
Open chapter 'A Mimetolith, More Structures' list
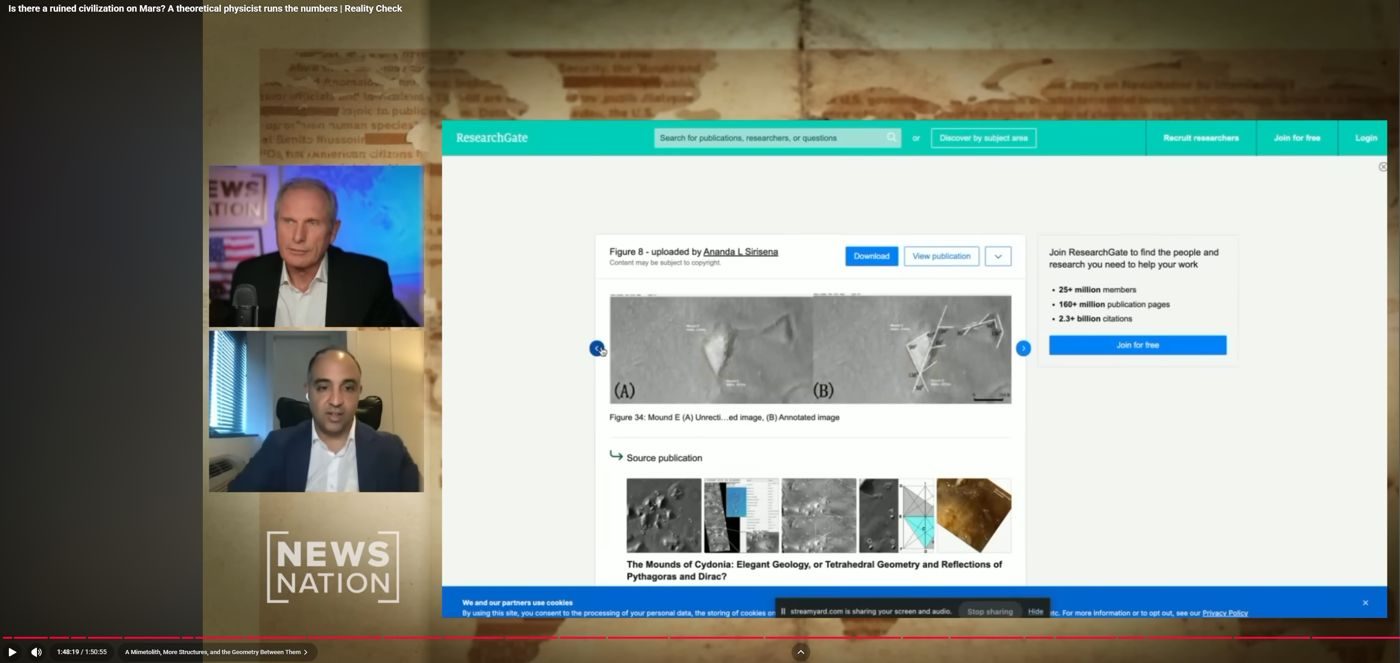pos(217,652)
